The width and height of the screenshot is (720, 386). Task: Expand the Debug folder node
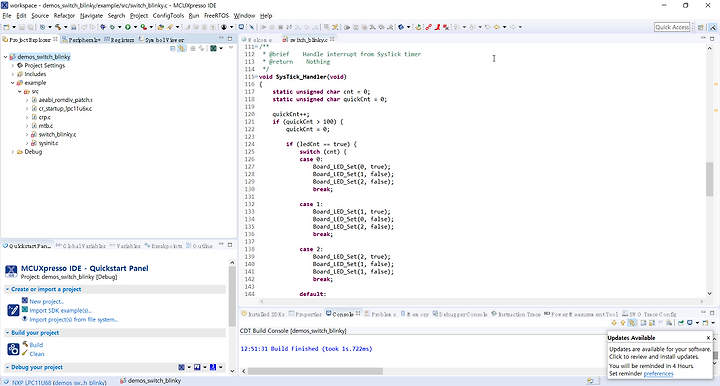pos(13,152)
